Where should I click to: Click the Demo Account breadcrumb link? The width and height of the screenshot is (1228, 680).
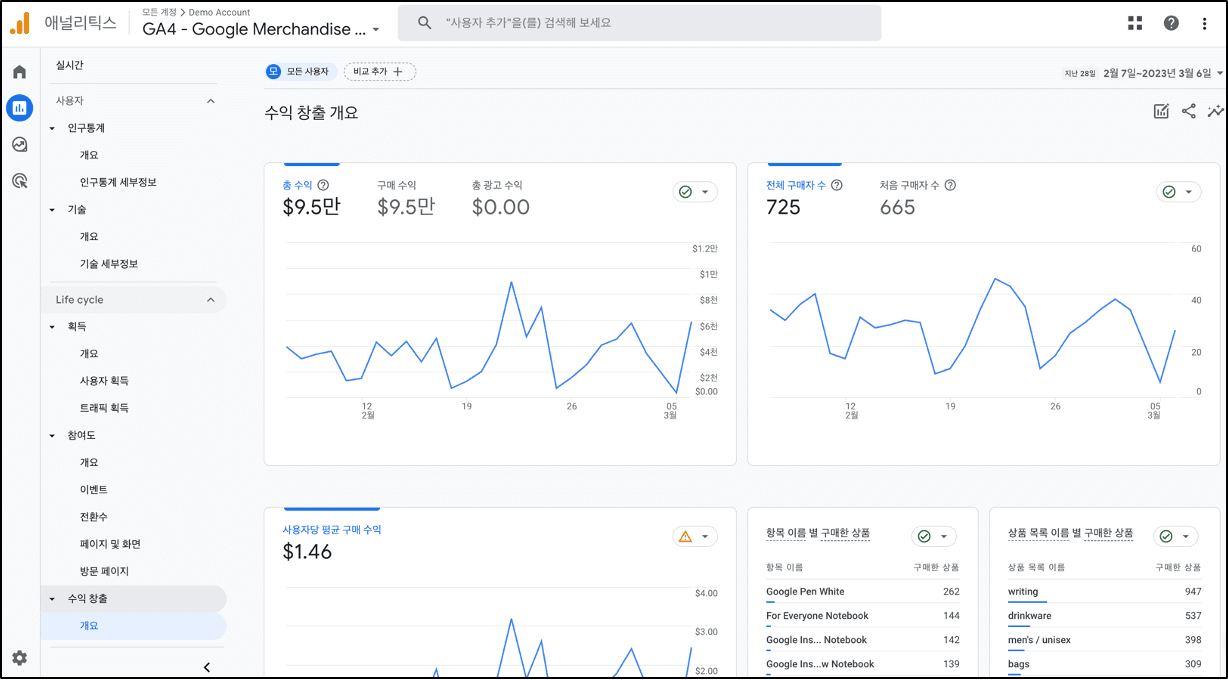(219, 12)
